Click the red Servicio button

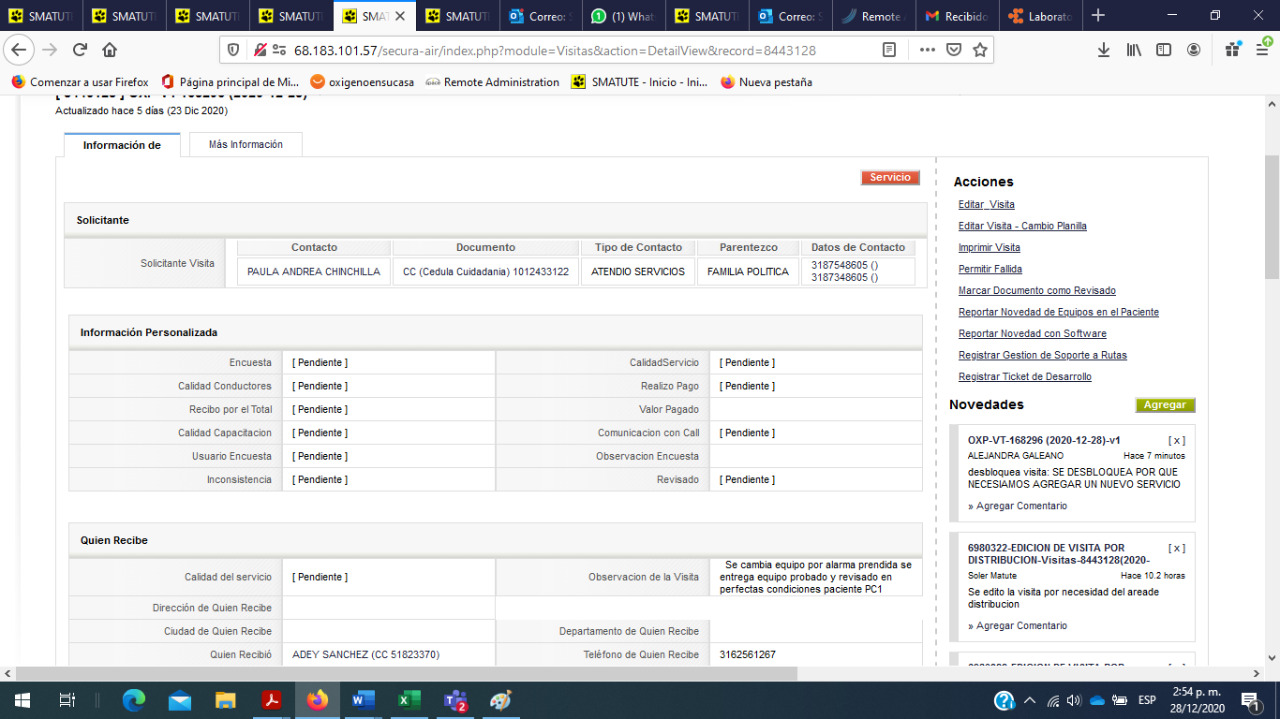pyautogui.click(x=890, y=177)
